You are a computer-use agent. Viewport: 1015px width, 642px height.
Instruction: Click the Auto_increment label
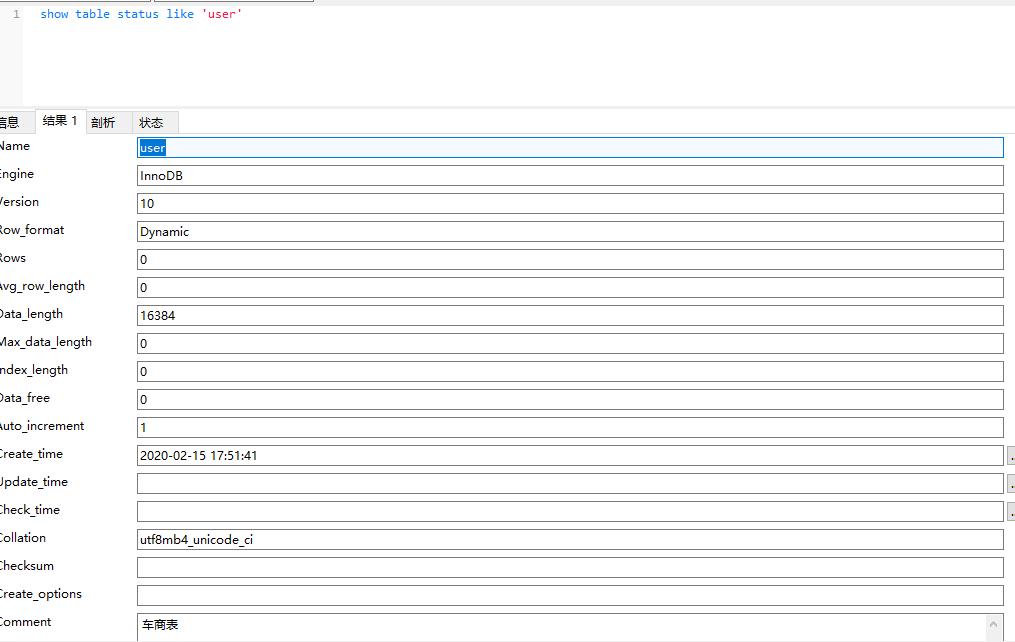coord(42,426)
